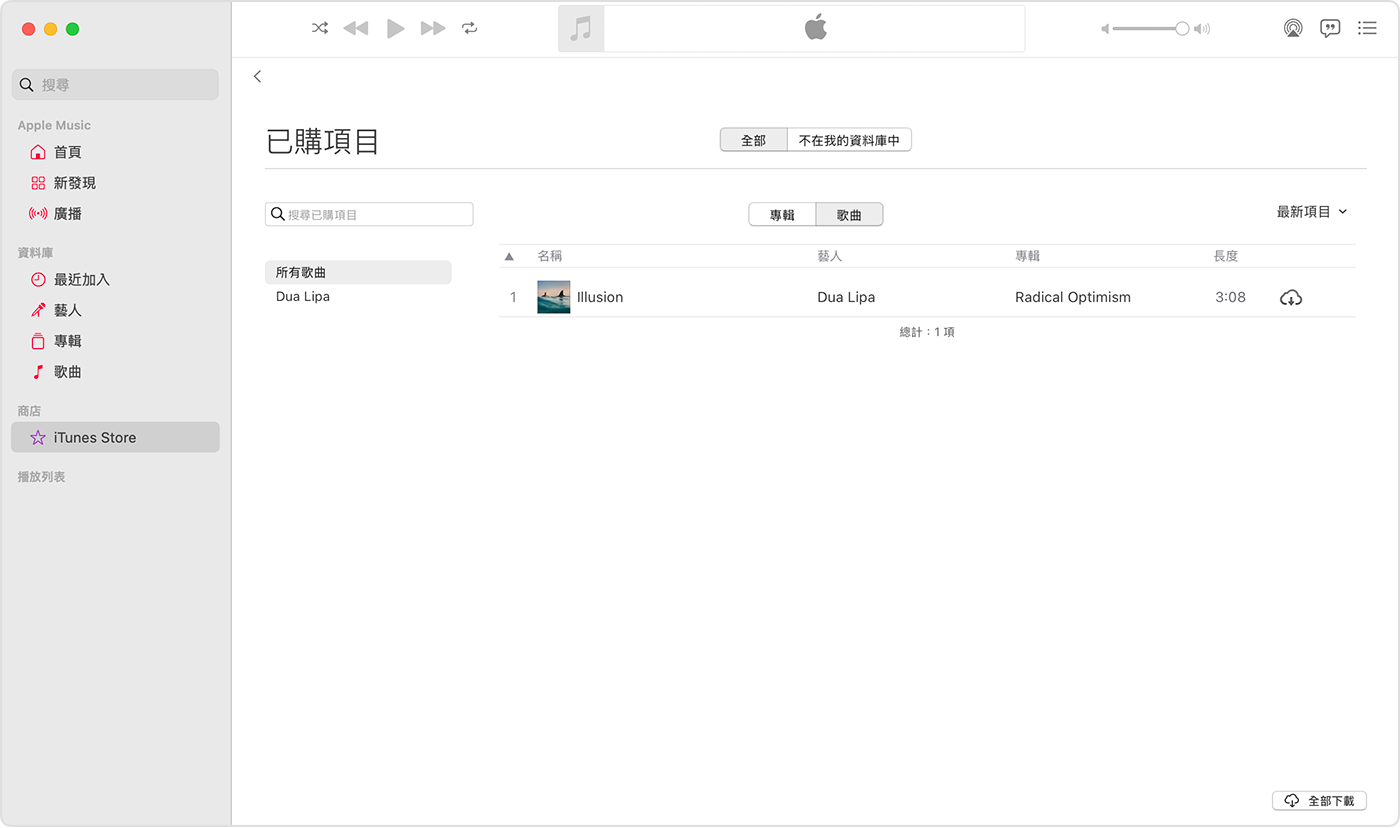Click the green full screen button
1400x828 pixels.
[72, 29]
